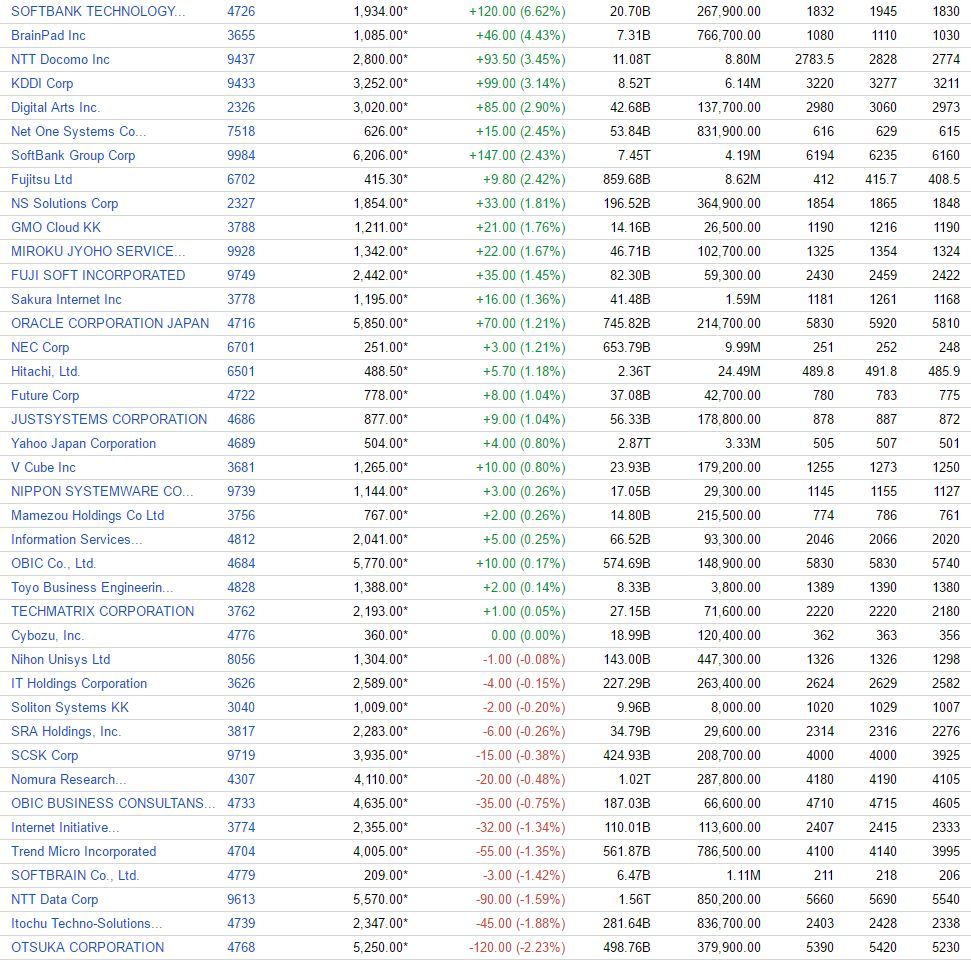Open ticker code 6702
Screen dimensions: 971x963
pos(241,180)
